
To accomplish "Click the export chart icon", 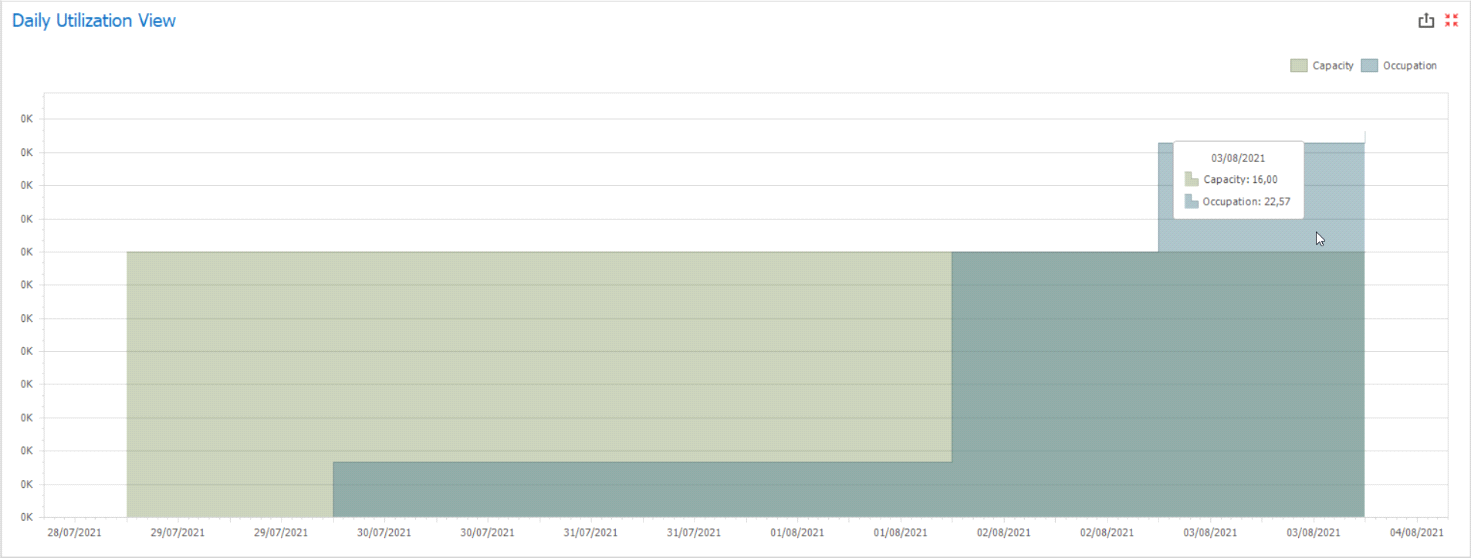I will [x=1426, y=20].
